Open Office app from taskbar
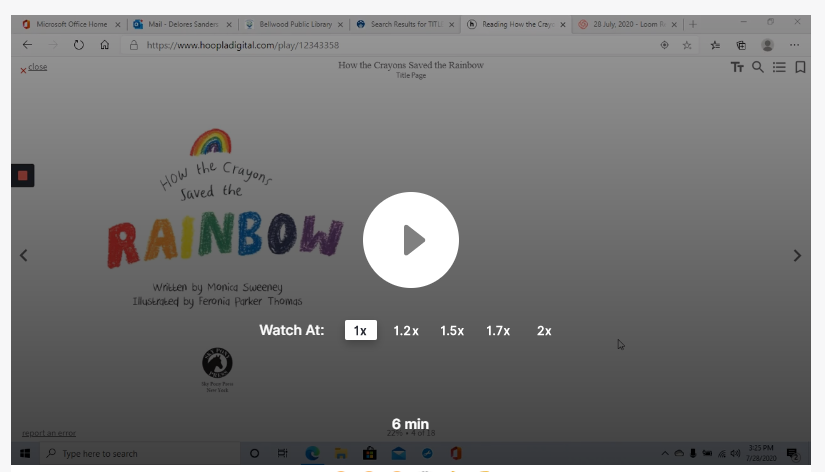 point(456,453)
